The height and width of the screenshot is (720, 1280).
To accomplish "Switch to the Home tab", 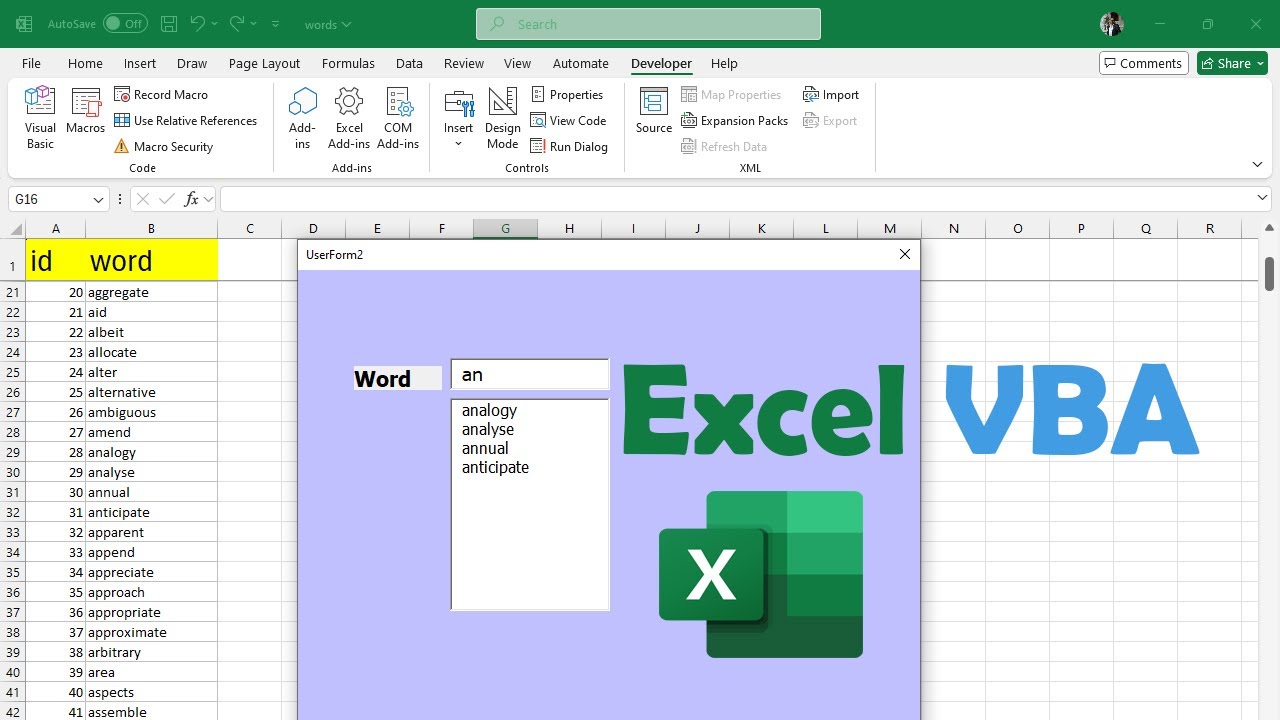I will pos(85,63).
